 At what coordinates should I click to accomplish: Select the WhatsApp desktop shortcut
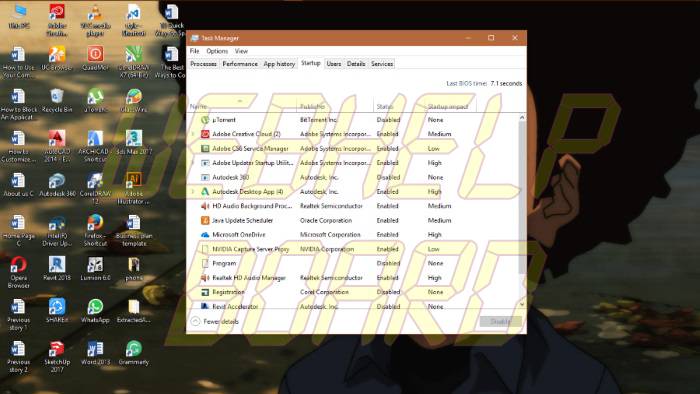[x=95, y=311]
